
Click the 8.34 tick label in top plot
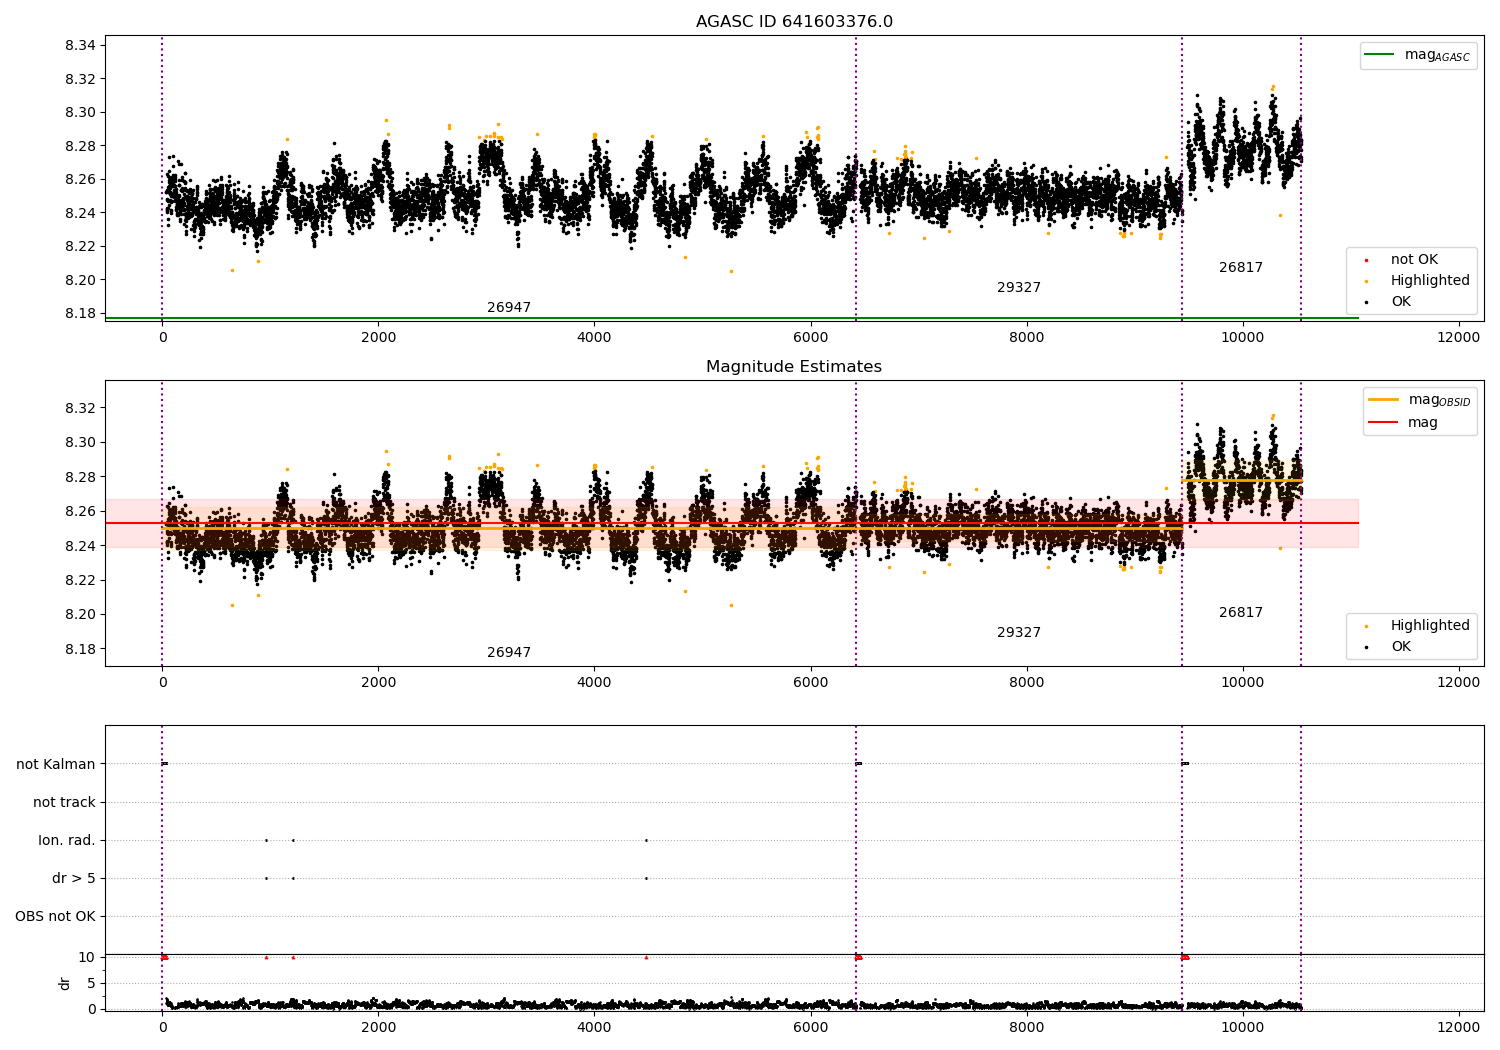click(x=79, y=45)
